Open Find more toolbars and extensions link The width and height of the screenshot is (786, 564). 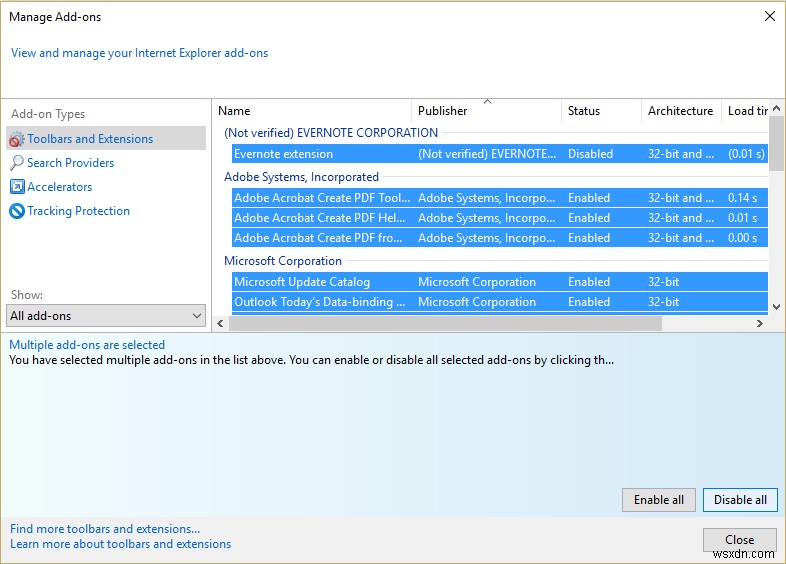tap(105, 529)
